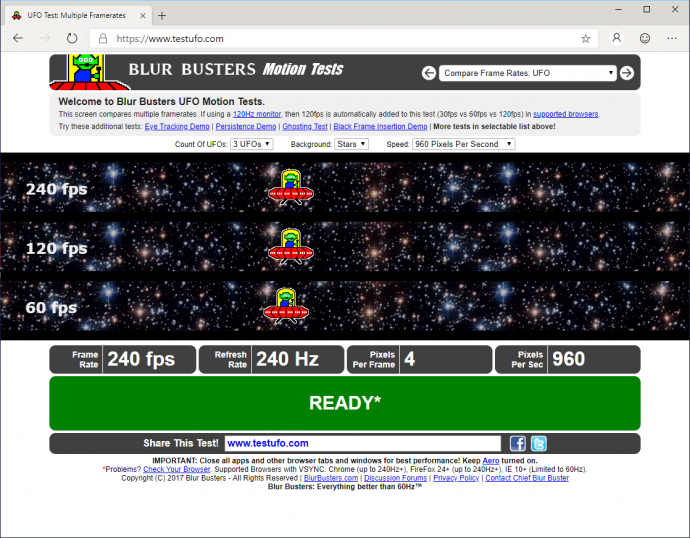Click the browser refresh icon

pos(72,38)
